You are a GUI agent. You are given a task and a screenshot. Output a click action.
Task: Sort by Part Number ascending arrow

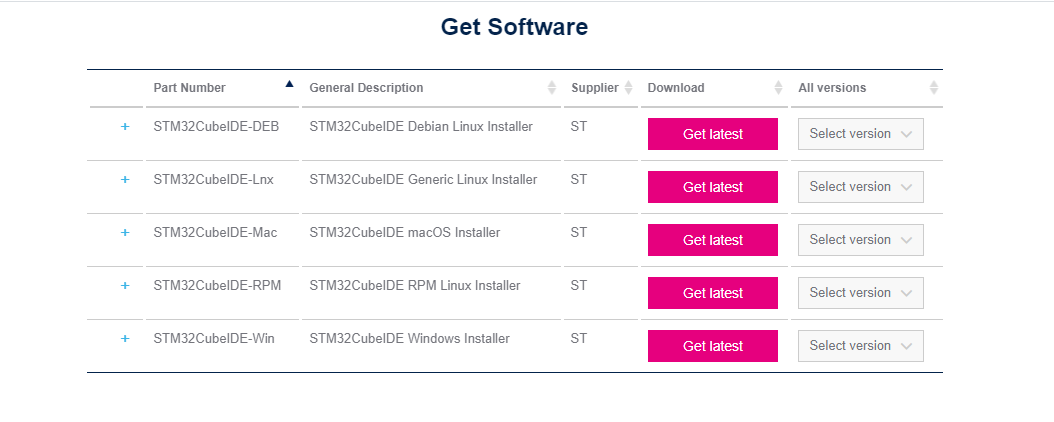coord(290,84)
